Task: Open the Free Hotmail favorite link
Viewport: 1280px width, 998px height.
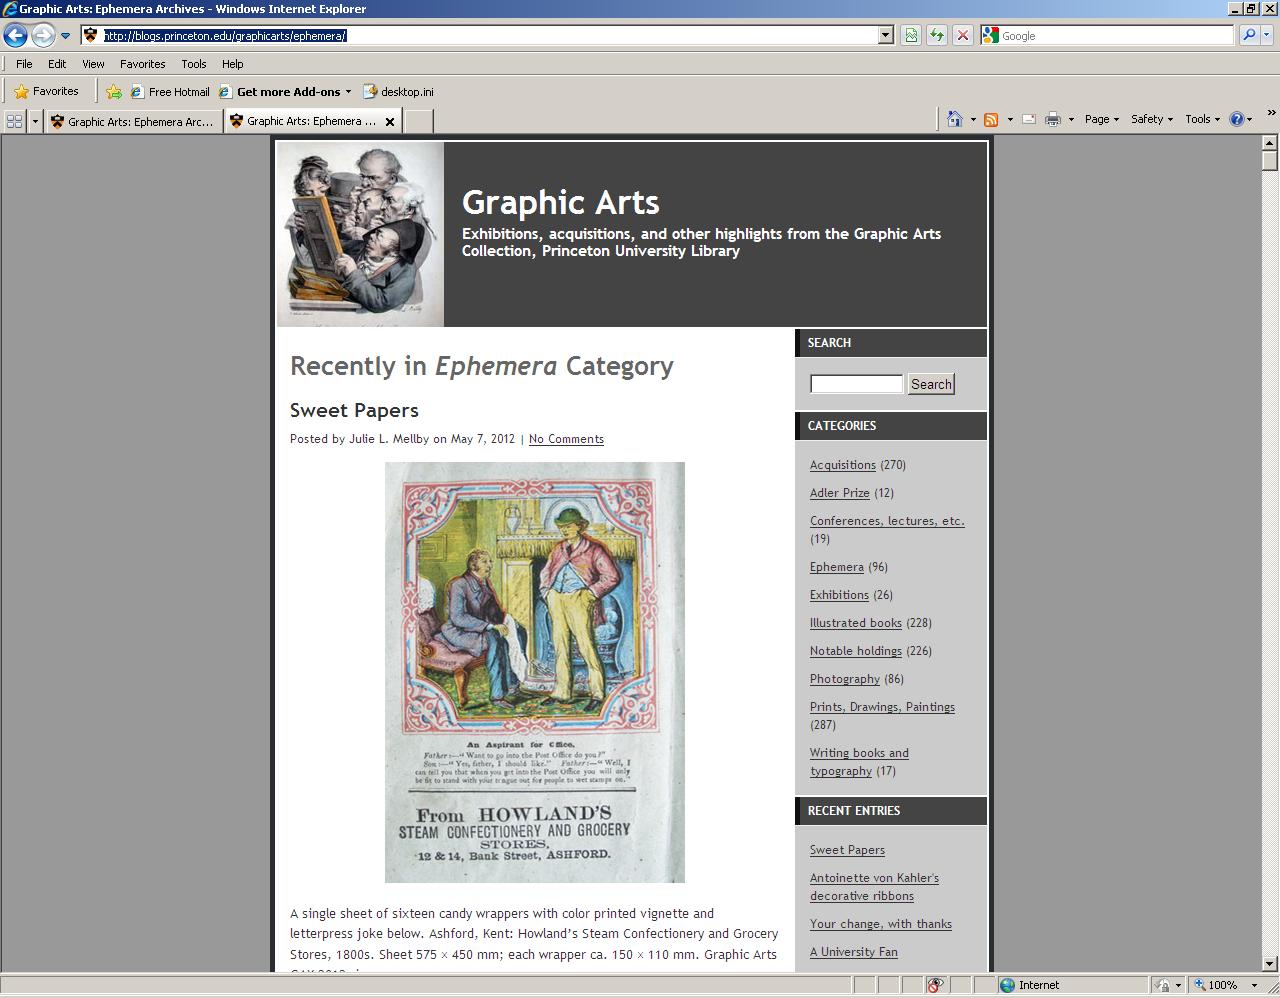Action: point(170,91)
